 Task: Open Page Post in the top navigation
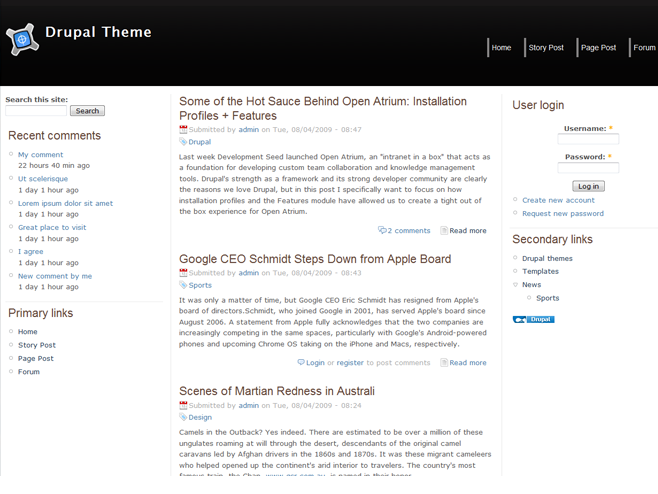[598, 47]
